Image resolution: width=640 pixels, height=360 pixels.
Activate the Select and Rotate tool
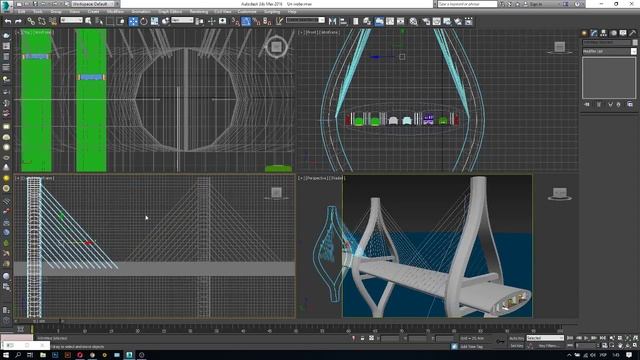144,21
